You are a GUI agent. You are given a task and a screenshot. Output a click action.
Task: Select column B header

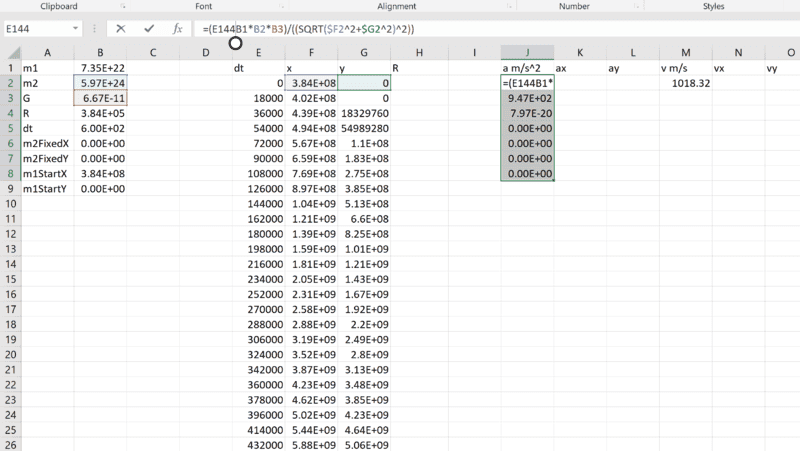(100, 52)
